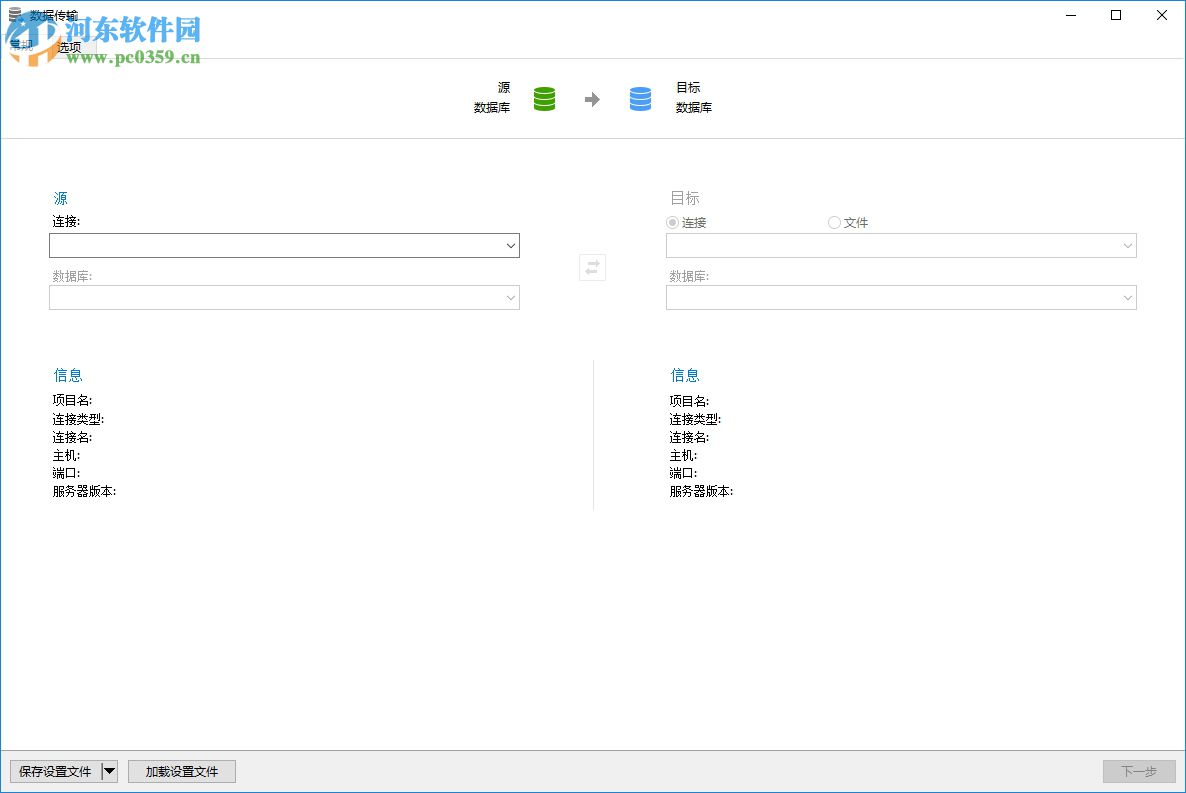1186x793 pixels.
Task: Click the 下一步 button
Action: 1138,771
